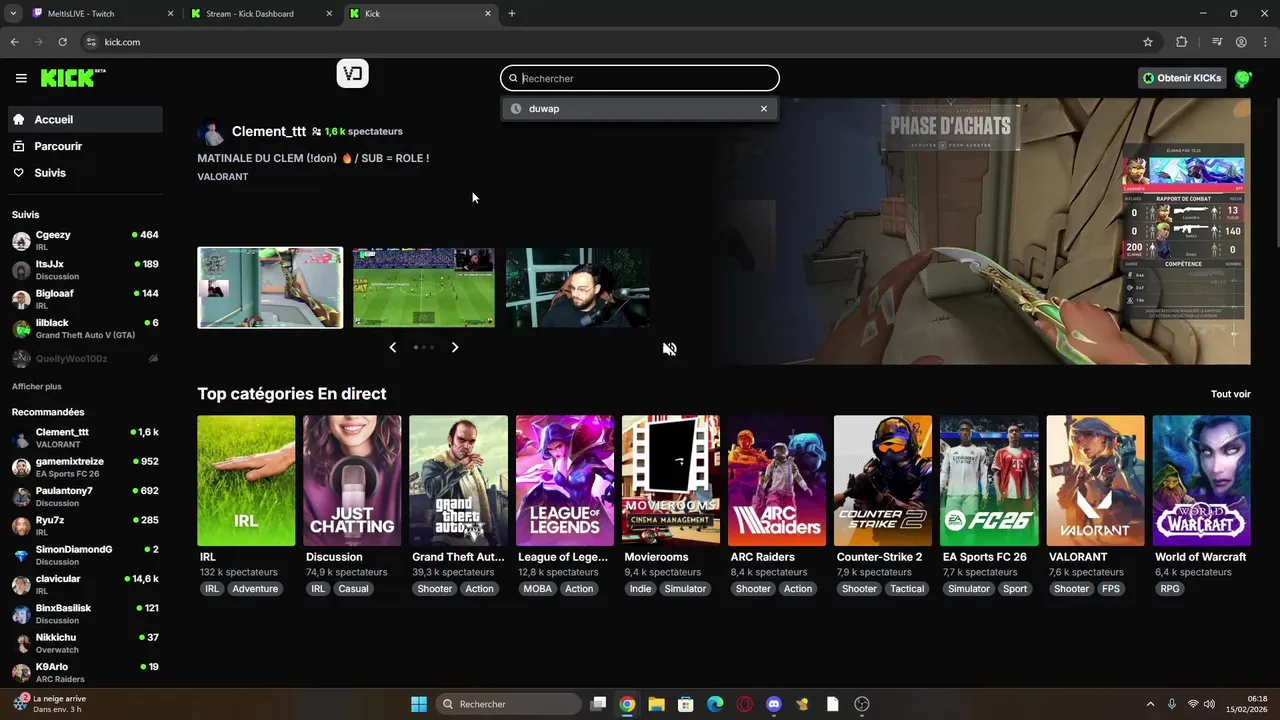
Task: Open the hamburger sidebar menu
Action: click(21, 78)
